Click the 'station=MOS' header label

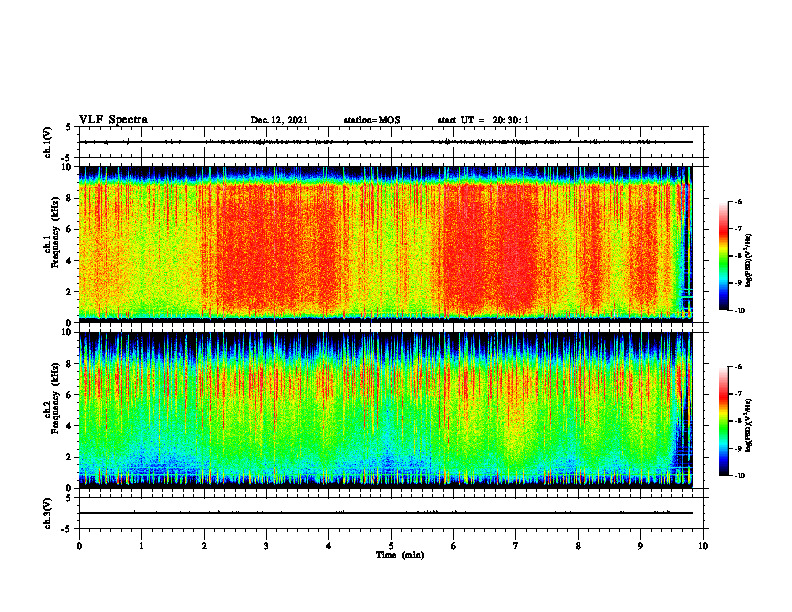click(x=372, y=120)
